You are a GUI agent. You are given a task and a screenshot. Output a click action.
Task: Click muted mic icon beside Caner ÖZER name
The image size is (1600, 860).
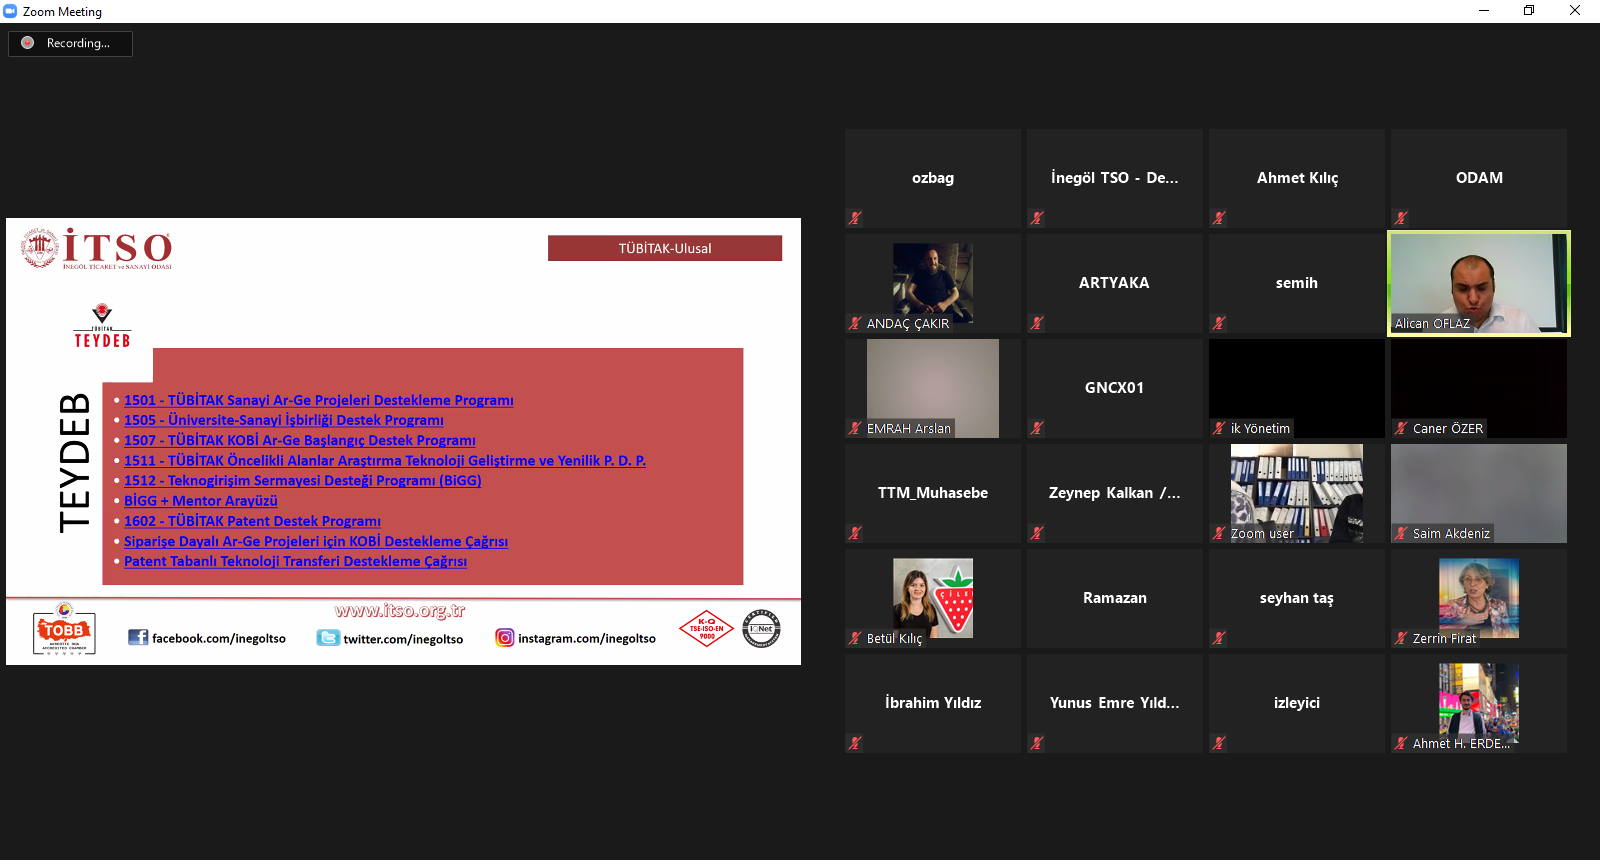tap(1401, 428)
